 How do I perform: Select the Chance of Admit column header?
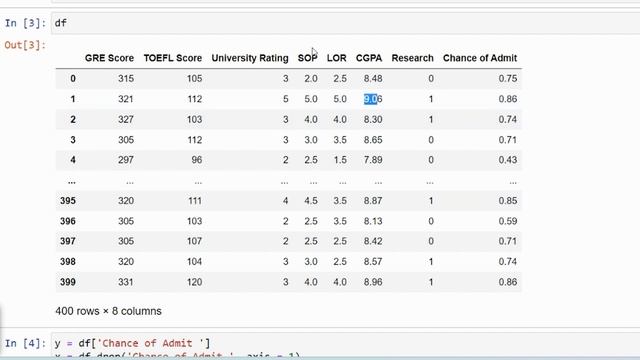point(480,58)
